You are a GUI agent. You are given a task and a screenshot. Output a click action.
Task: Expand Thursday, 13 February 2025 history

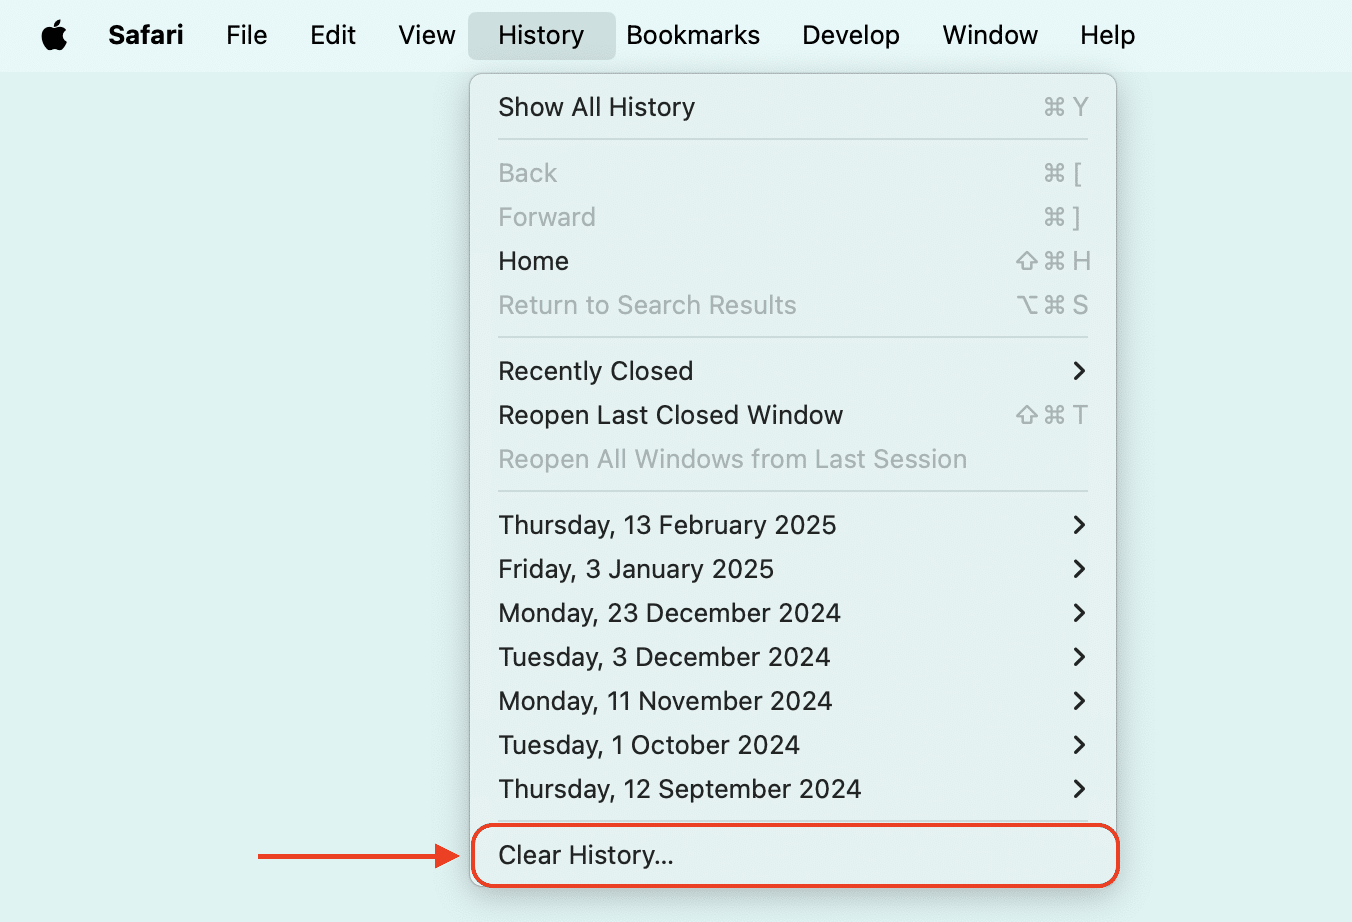tap(793, 525)
